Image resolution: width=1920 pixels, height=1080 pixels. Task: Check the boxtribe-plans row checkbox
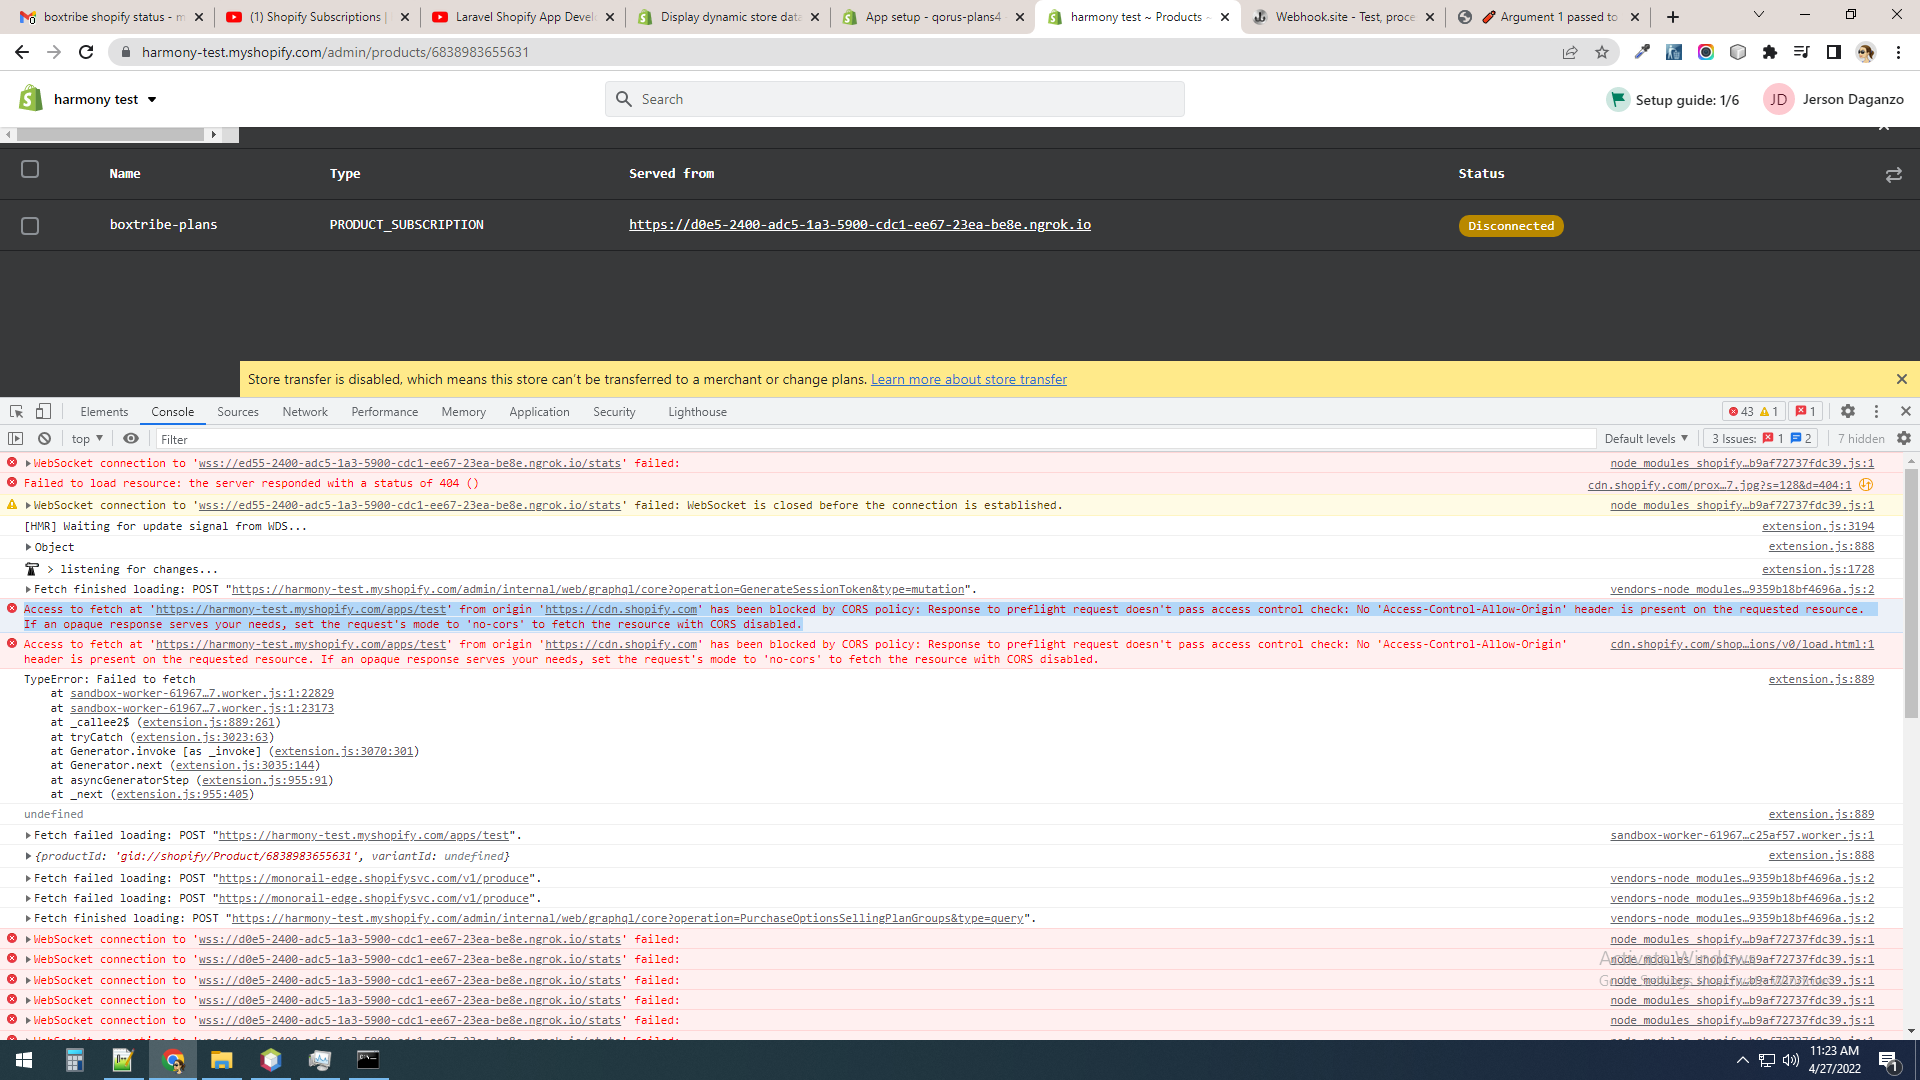[x=30, y=226]
